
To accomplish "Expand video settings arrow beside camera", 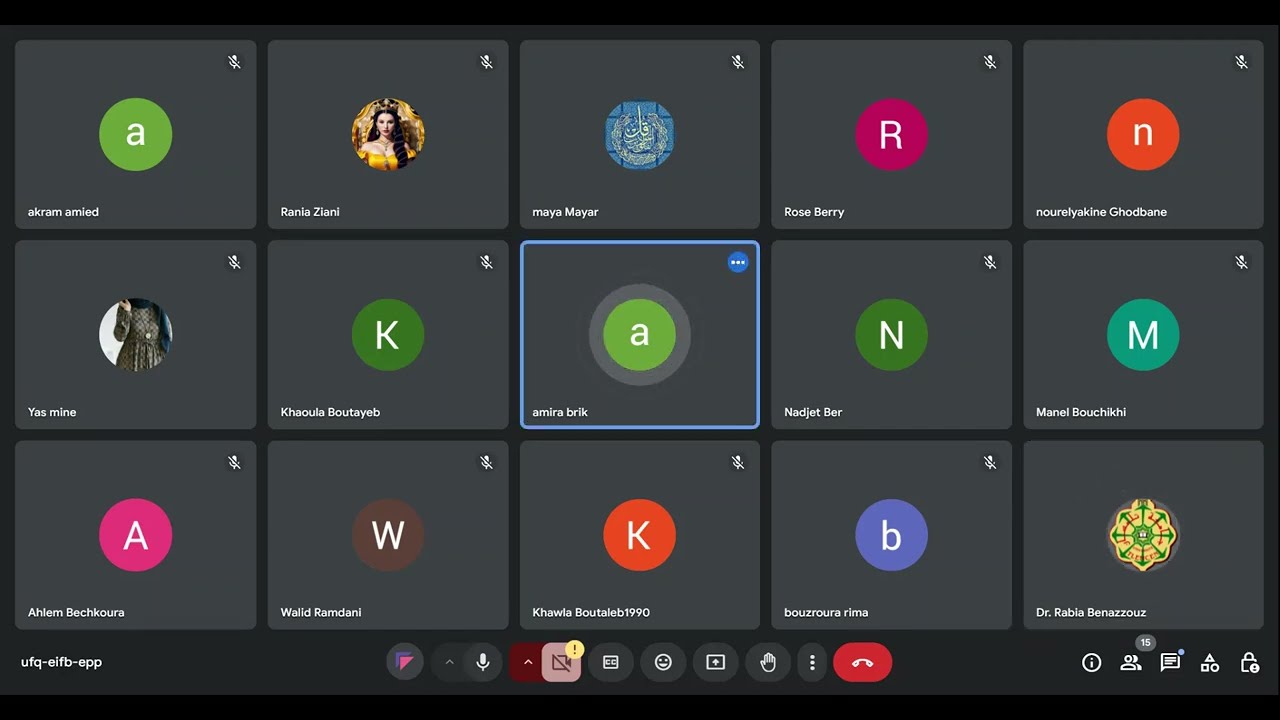I will tap(527, 662).
